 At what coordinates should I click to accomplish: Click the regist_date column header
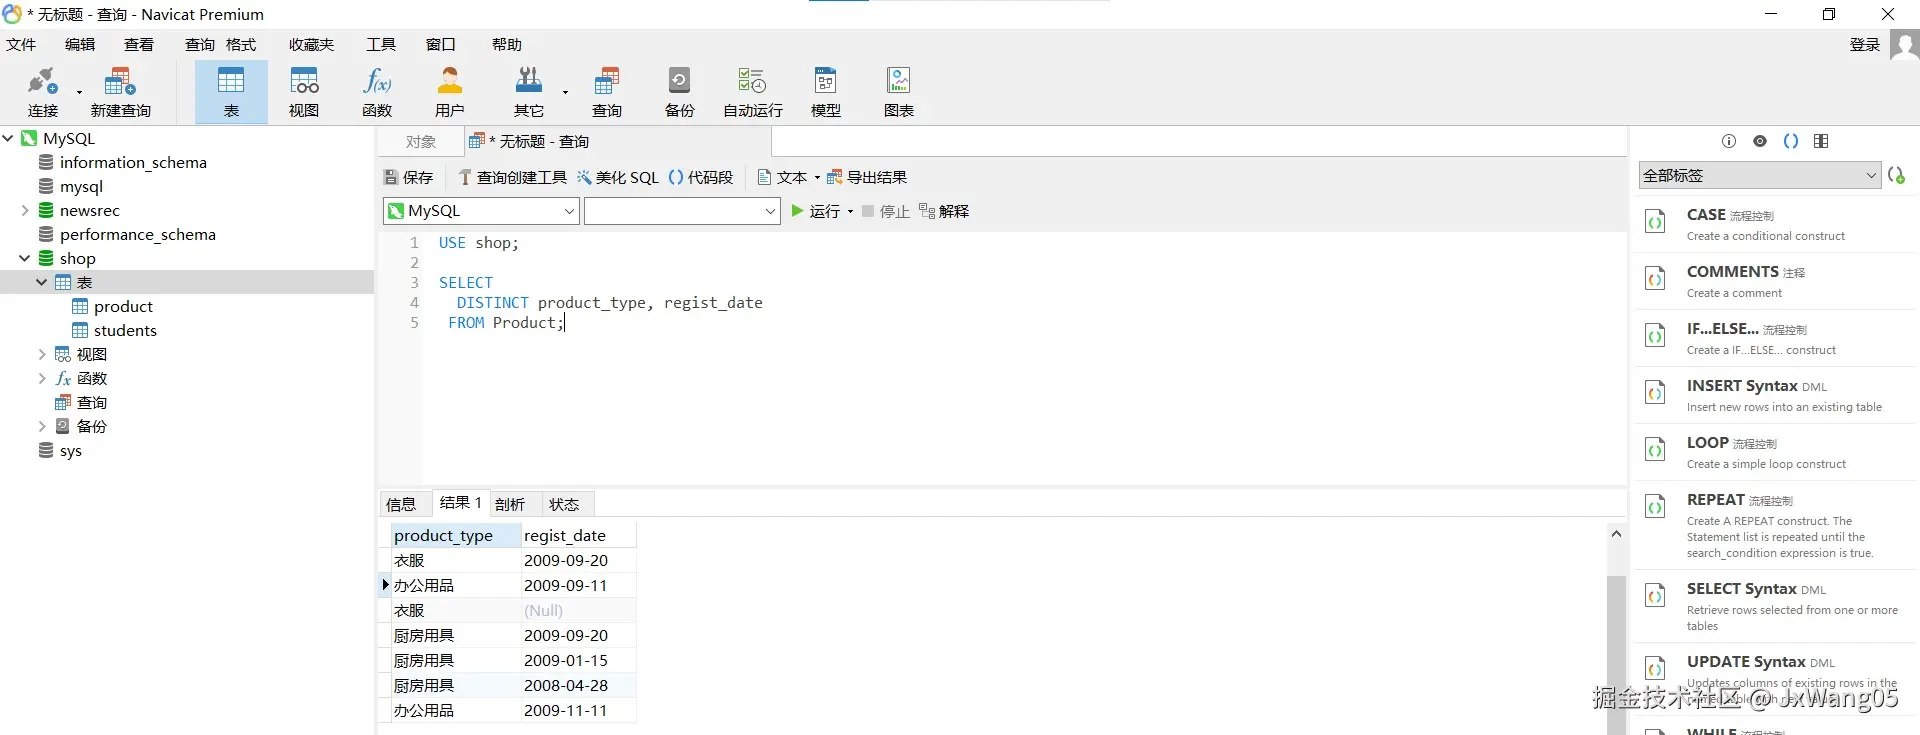point(578,535)
